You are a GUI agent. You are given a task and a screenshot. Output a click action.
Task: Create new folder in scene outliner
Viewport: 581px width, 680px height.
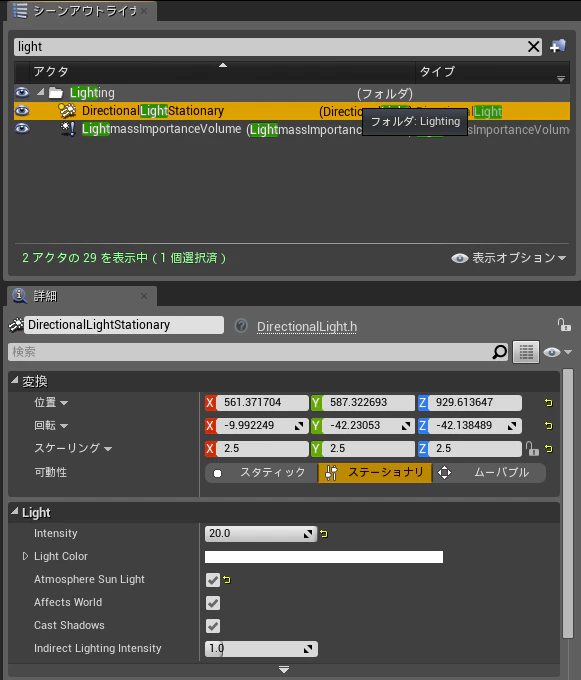[558, 46]
